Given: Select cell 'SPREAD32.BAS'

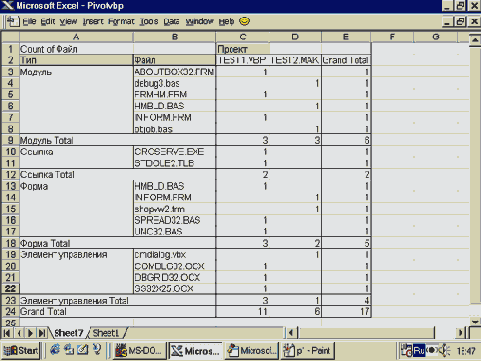Looking at the screenshot, I should [174, 220].
